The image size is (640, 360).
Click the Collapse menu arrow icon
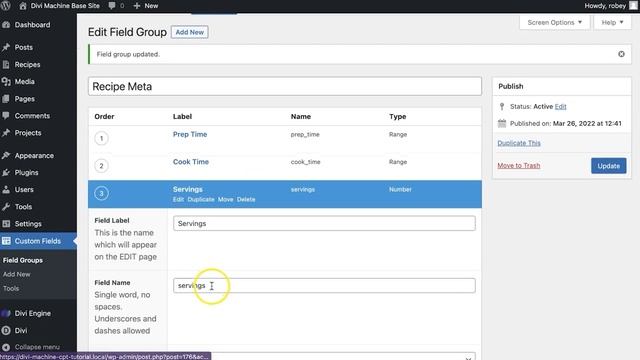click(6, 347)
